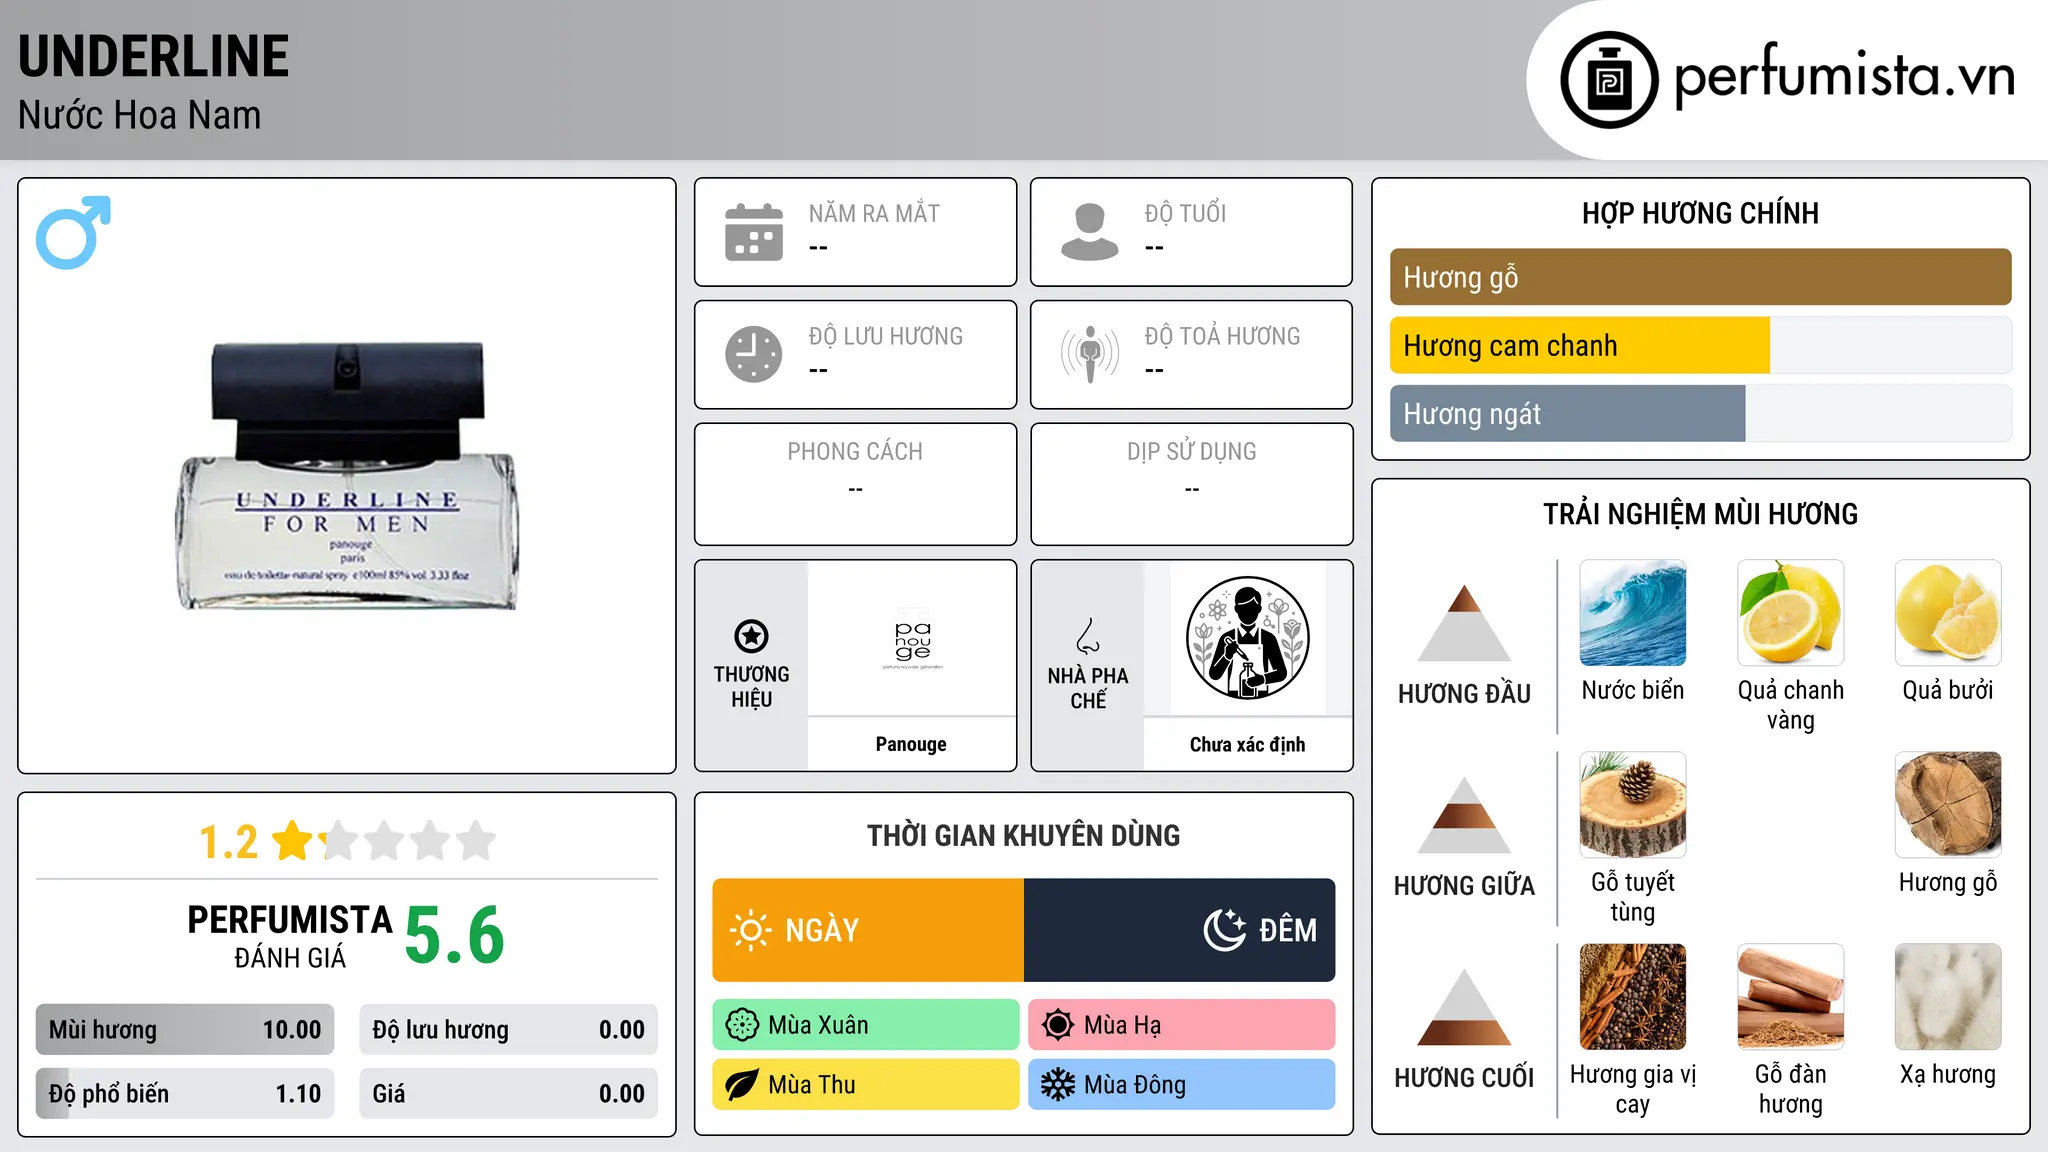Click the 1.2 star rating number

228,842
